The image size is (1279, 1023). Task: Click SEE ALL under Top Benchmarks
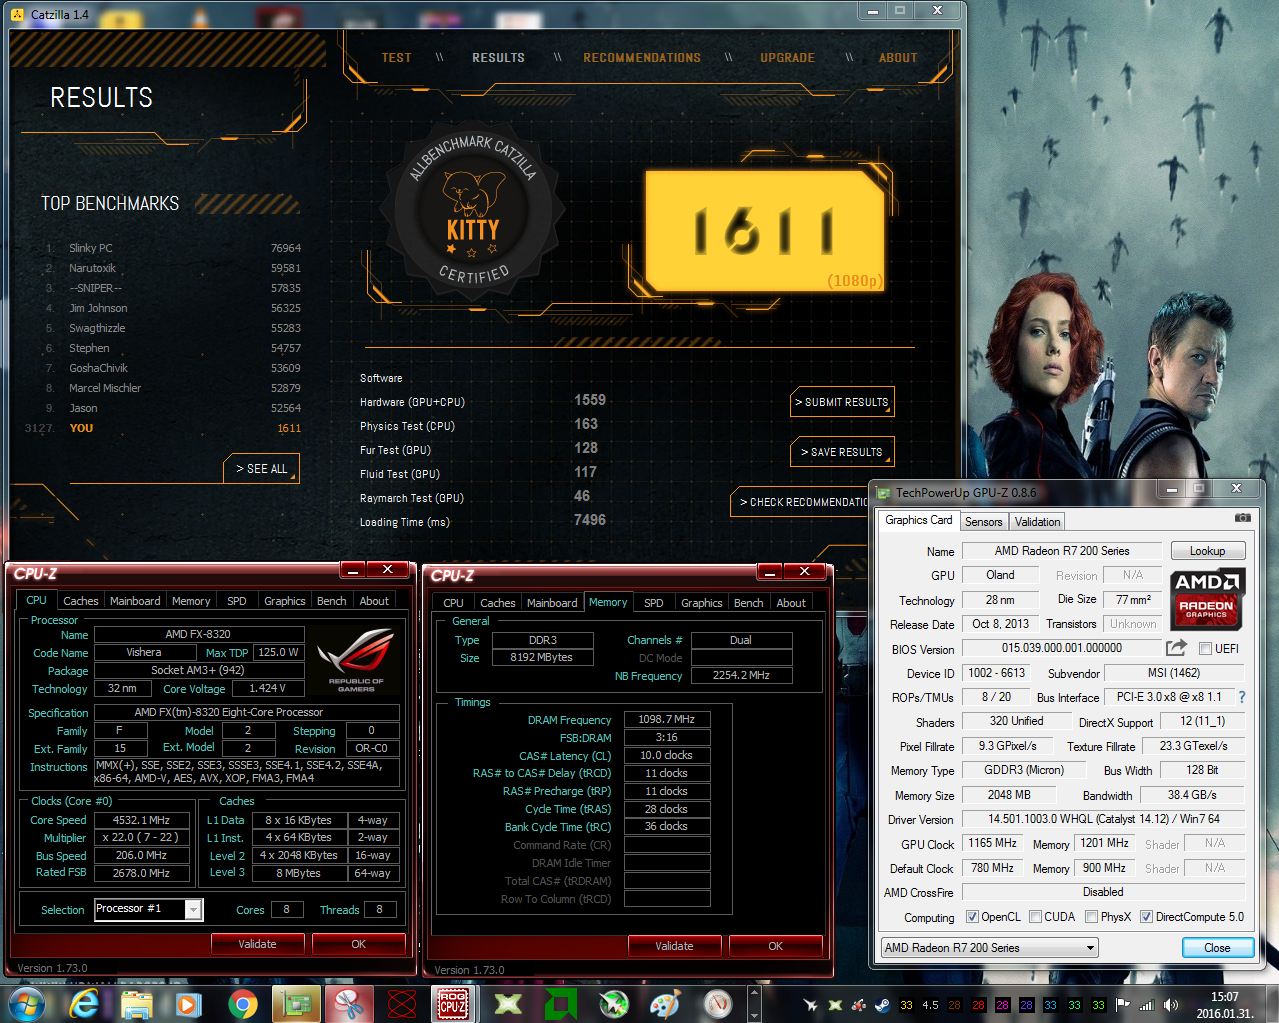pyautogui.click(x=261, y=468)
